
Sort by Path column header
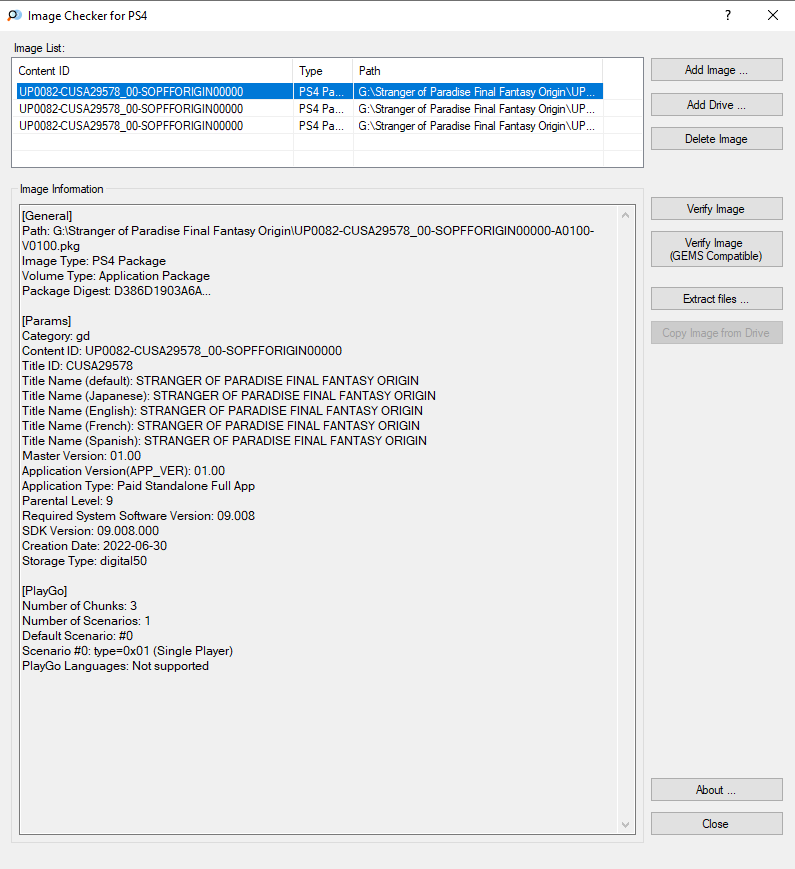pyautogui.click(x=478, y=71)
